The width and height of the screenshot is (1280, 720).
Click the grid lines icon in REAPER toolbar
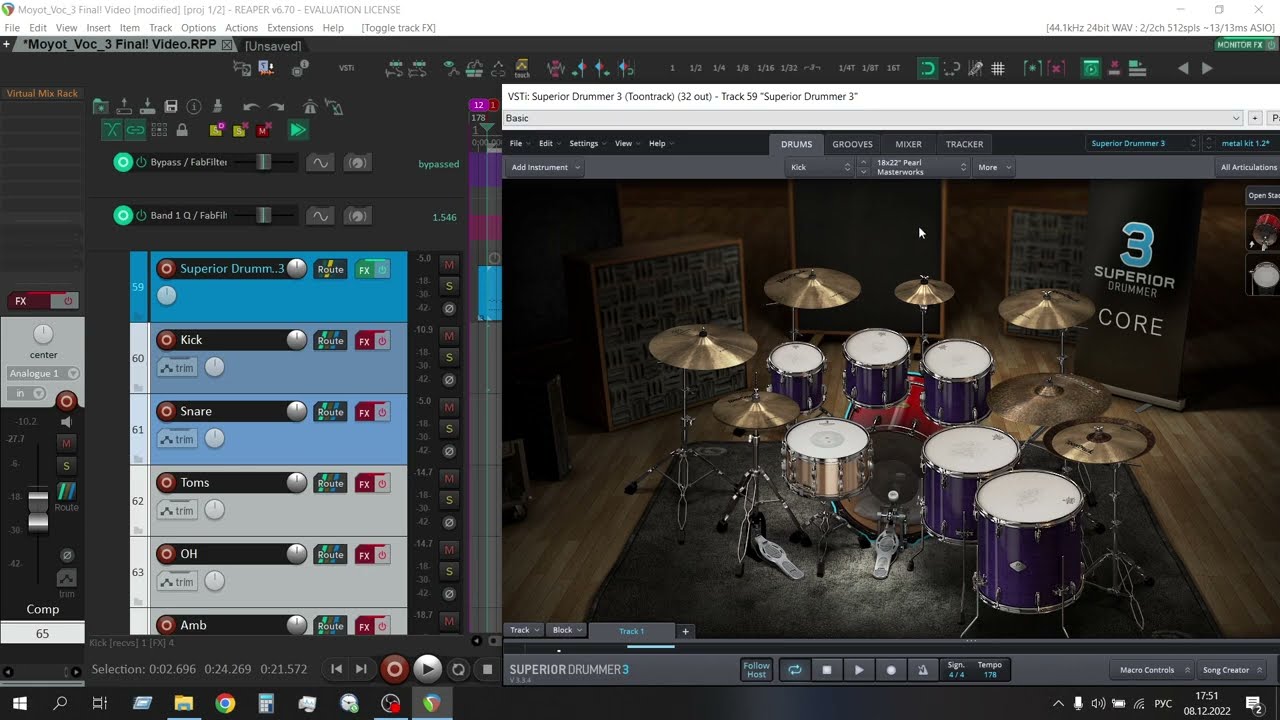point(998,68)
